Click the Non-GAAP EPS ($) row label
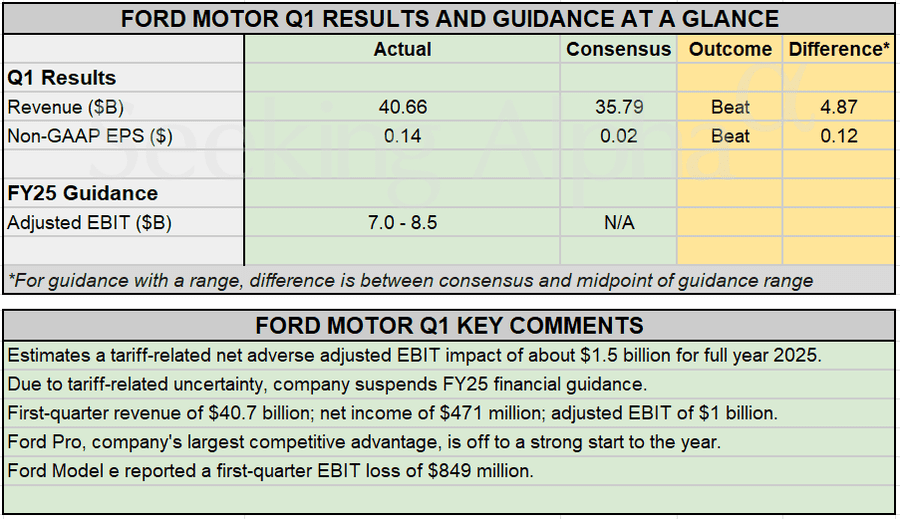The width and height of the screenshot is (900, 519). click(90, 136)
